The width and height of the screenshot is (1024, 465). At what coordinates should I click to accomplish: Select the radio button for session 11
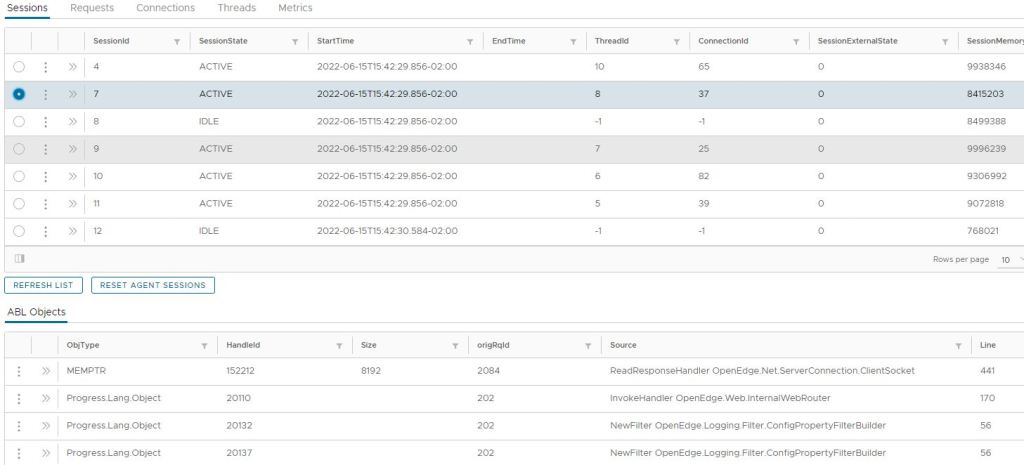(x=19, y=204)
